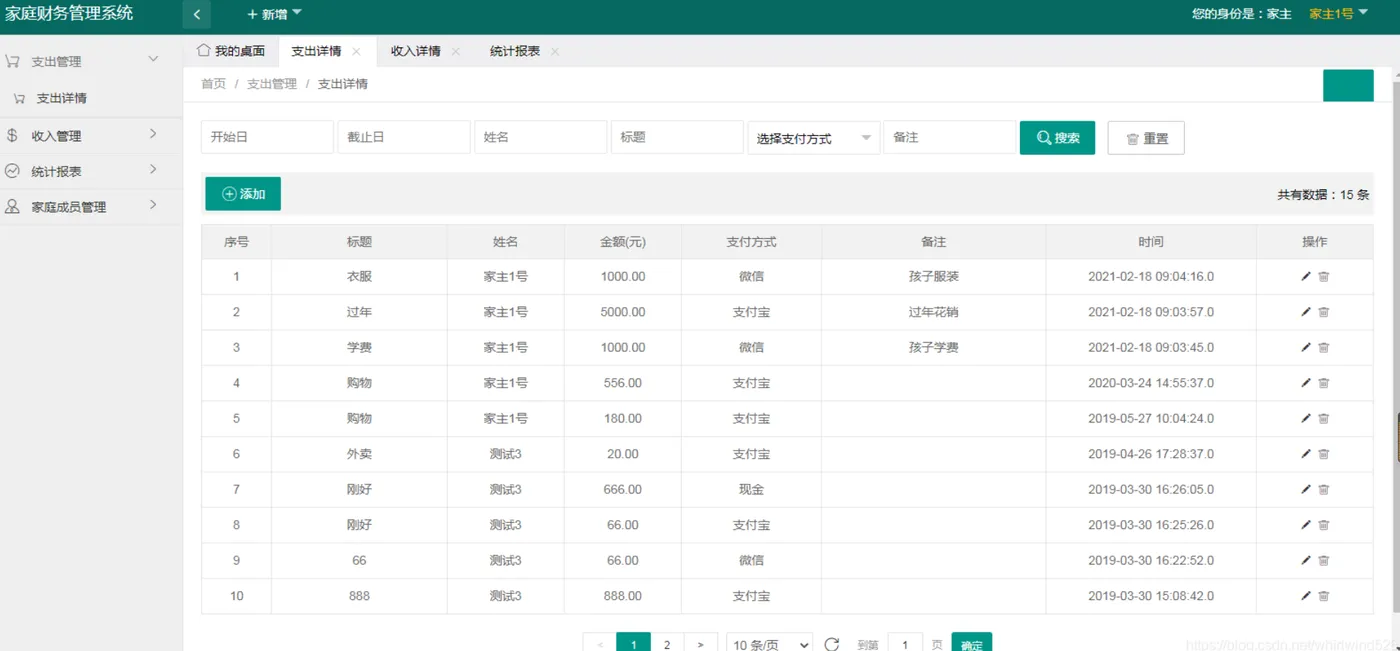1400x651 pixels.
Task: Click the 标题 search field
Action: click(x=677, y=137)
